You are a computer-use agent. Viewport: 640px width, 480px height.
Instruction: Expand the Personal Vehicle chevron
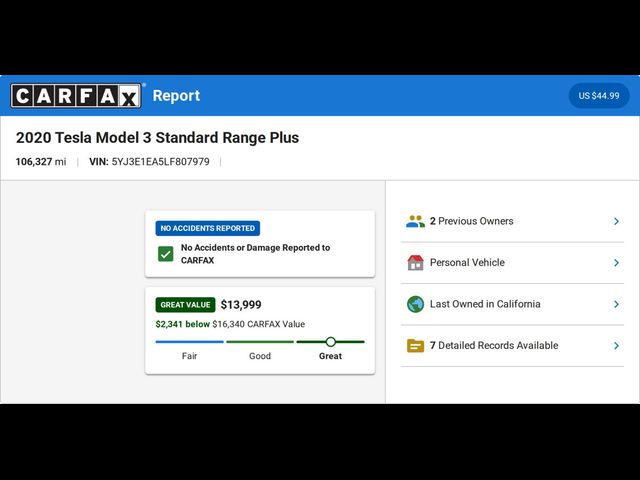pyautogui.click(x=616, y=263)
